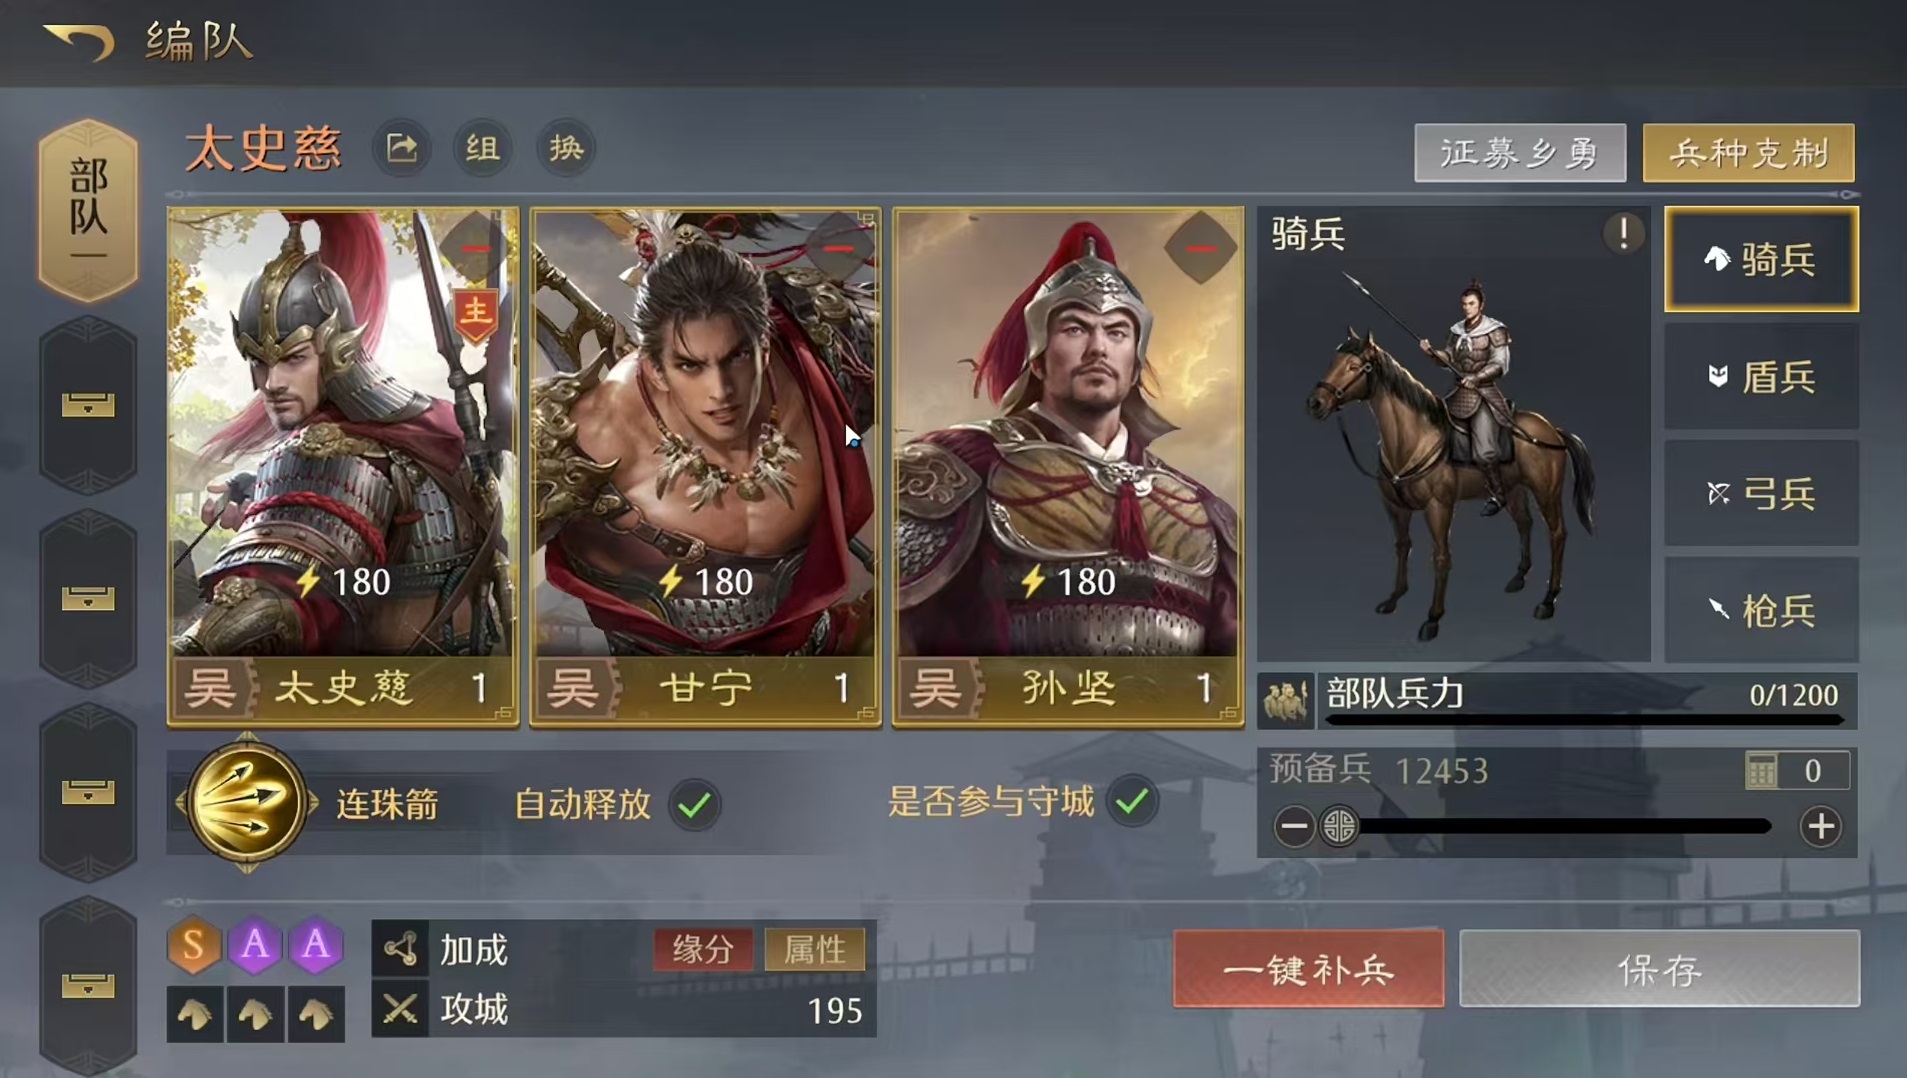Click the back arrow beside 编队
The image size is (1907, 1078).
point(79,42)
